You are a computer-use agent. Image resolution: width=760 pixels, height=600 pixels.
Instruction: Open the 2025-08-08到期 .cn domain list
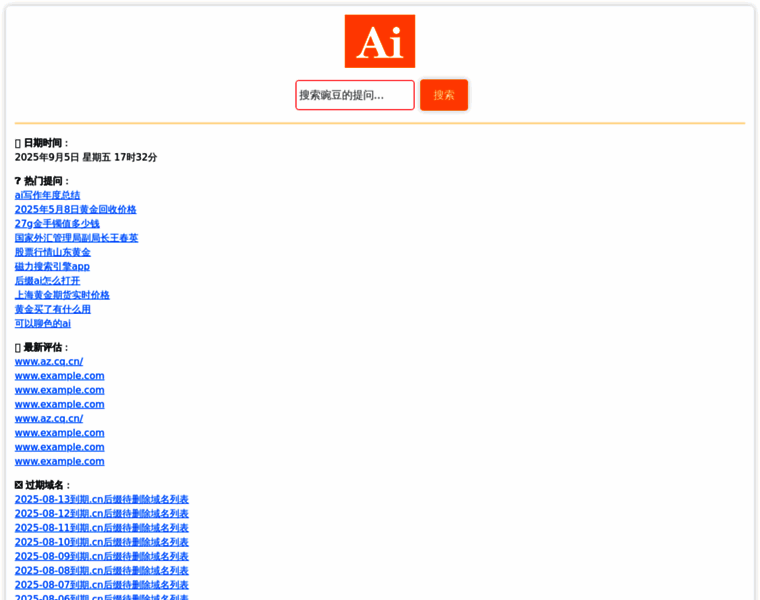click(102, 570)
